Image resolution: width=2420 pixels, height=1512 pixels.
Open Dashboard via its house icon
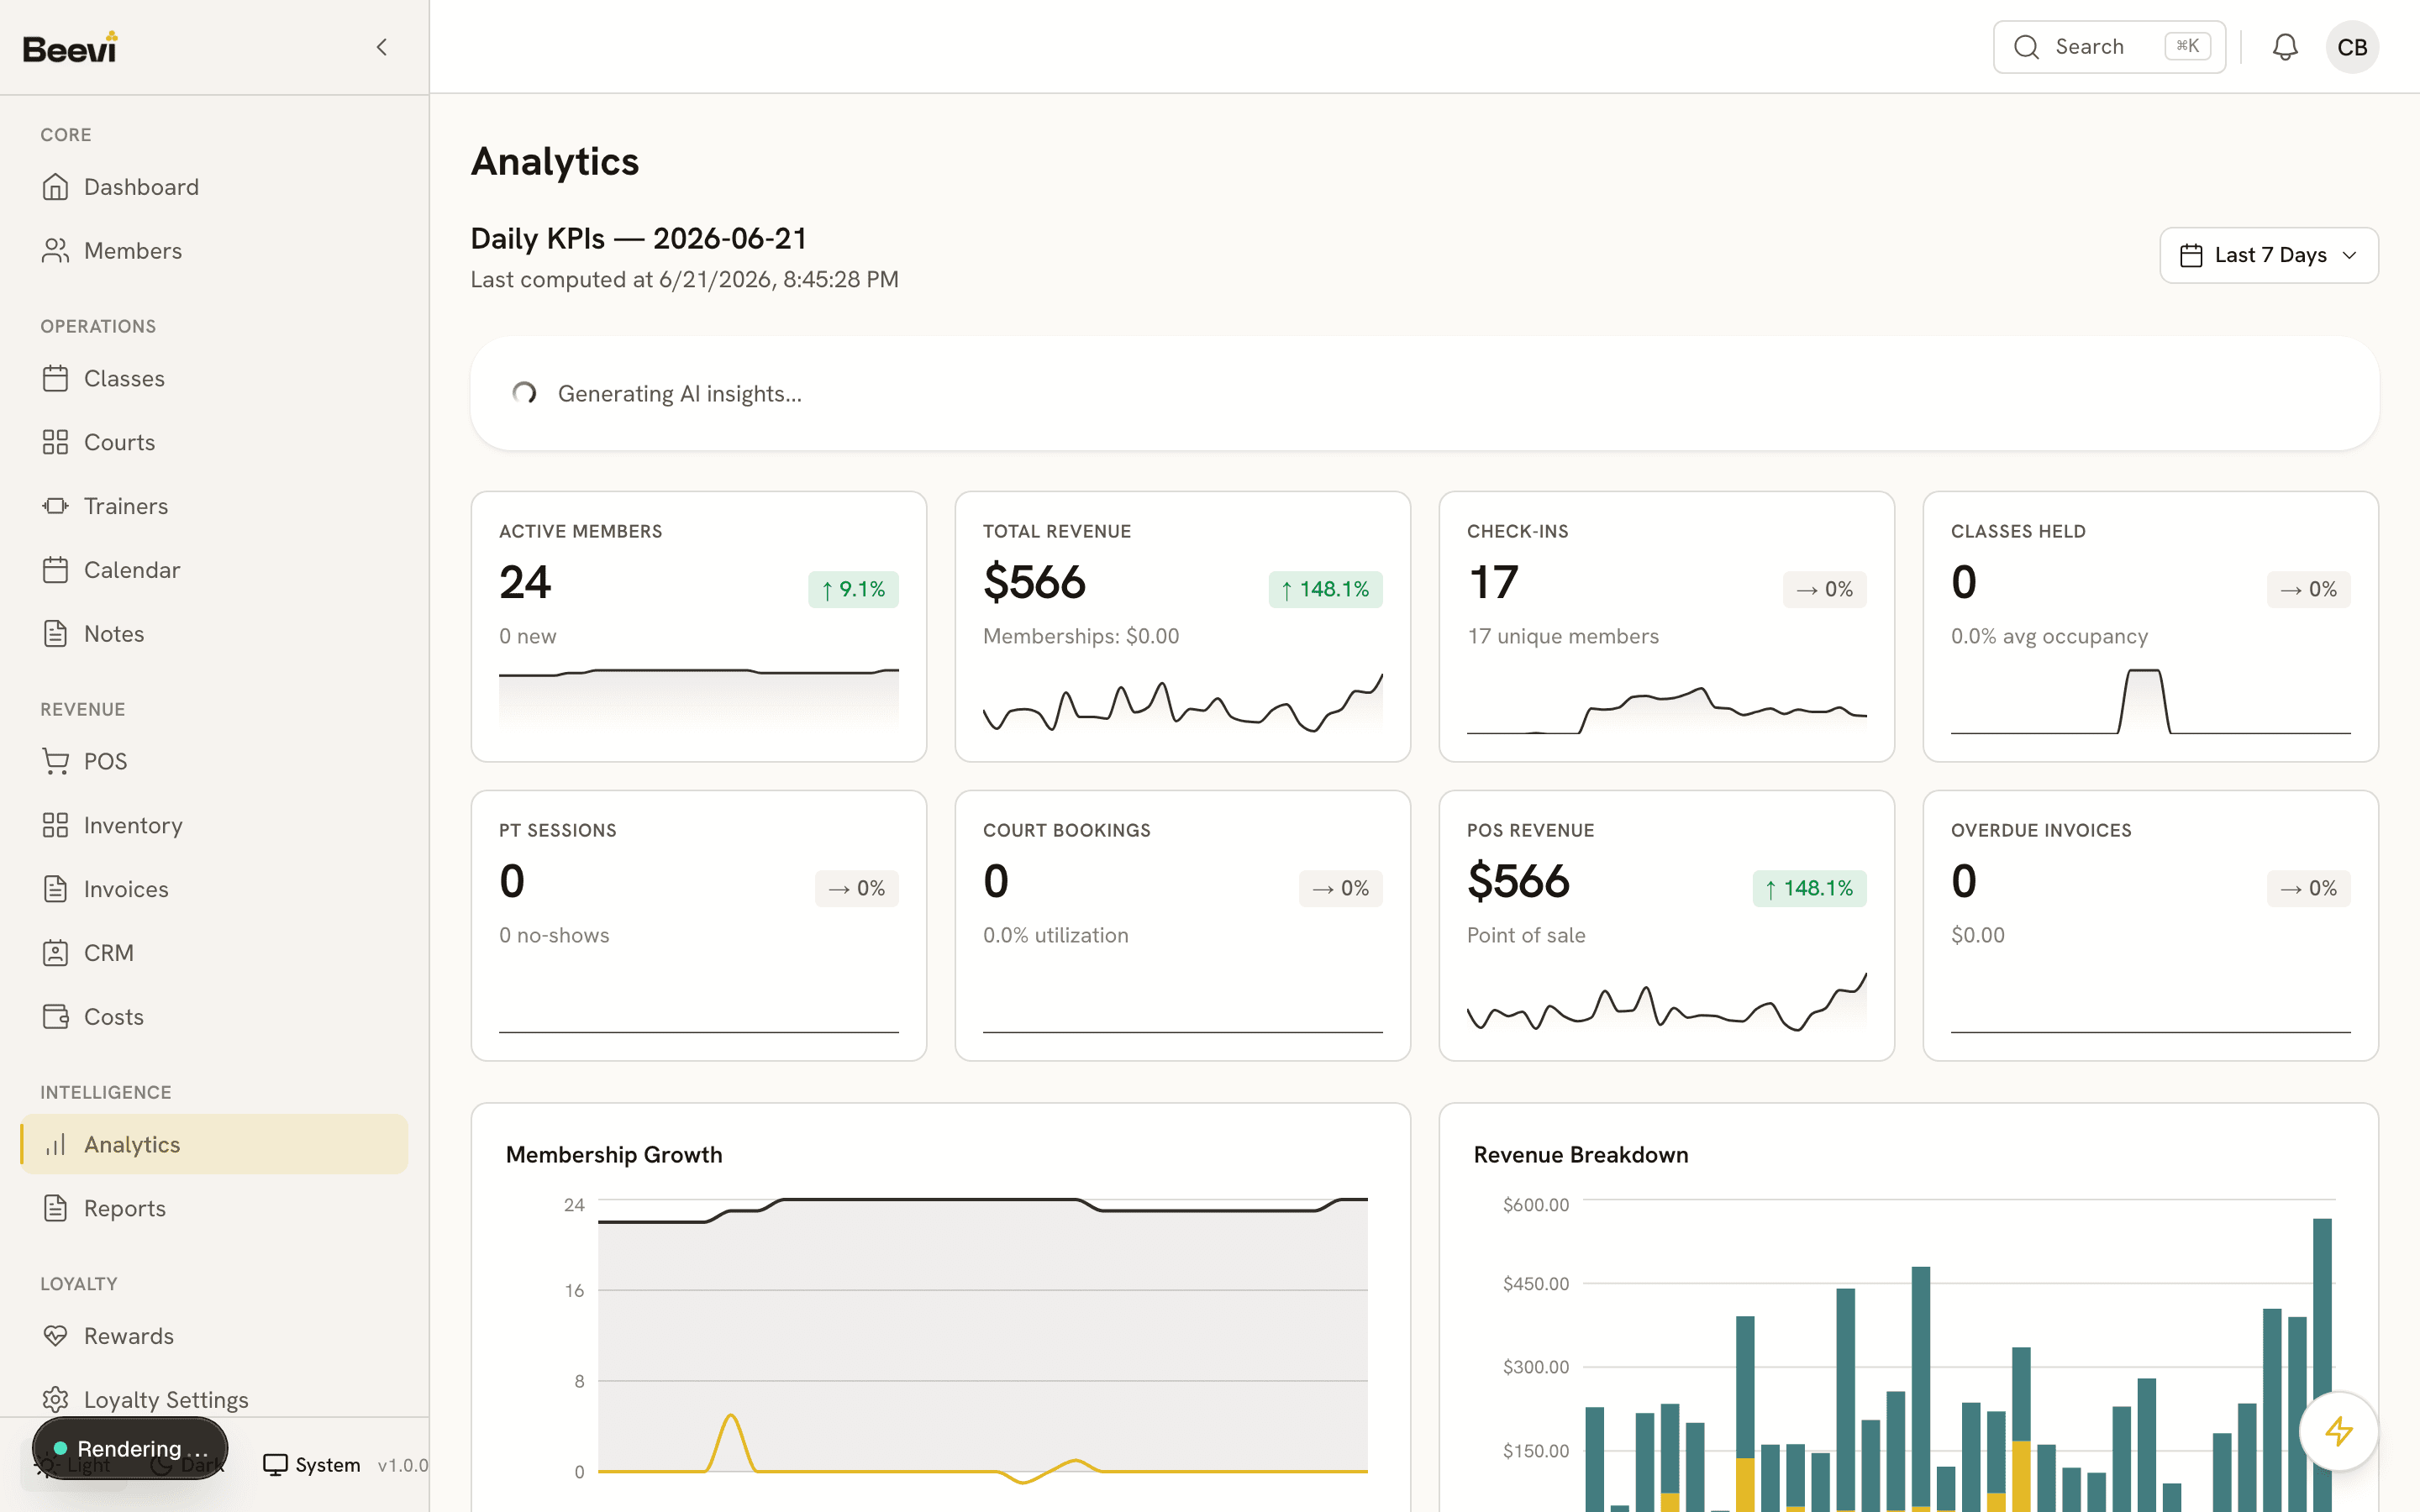pos(55,187)
